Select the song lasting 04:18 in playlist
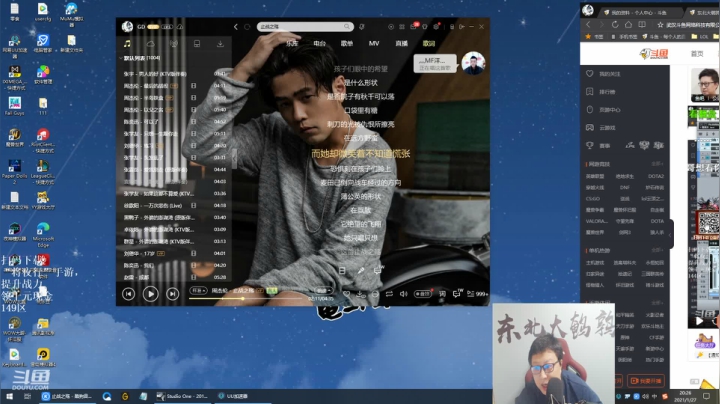The image size is (720, 404). click(x=174, y=206)
